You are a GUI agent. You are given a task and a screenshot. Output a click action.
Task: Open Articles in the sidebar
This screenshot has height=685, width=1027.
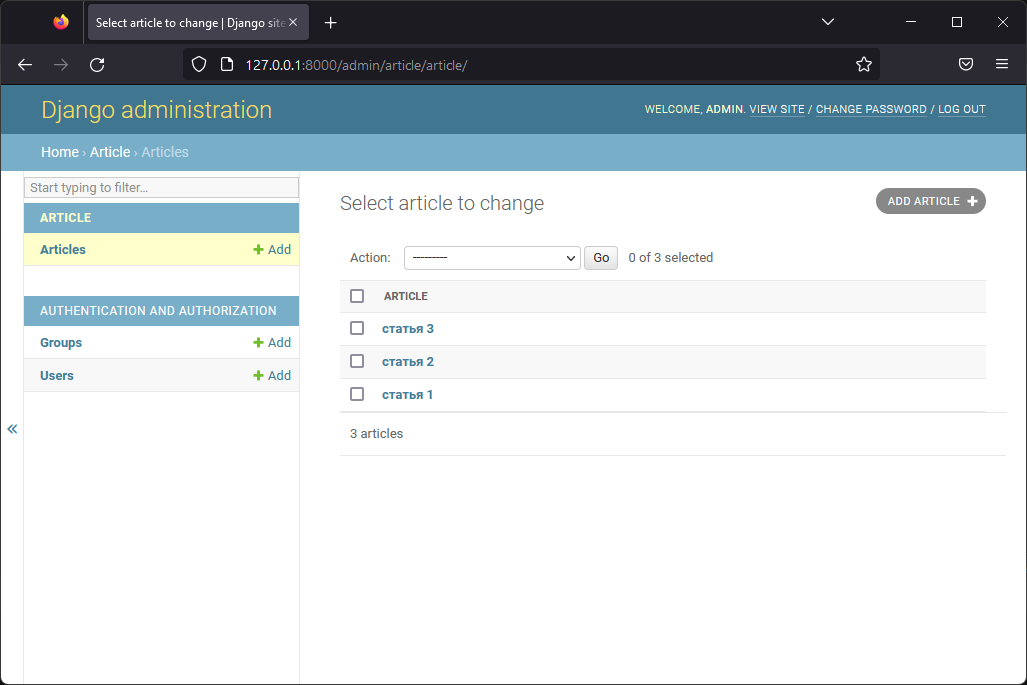pyautogui.click(x=63, y=250)
